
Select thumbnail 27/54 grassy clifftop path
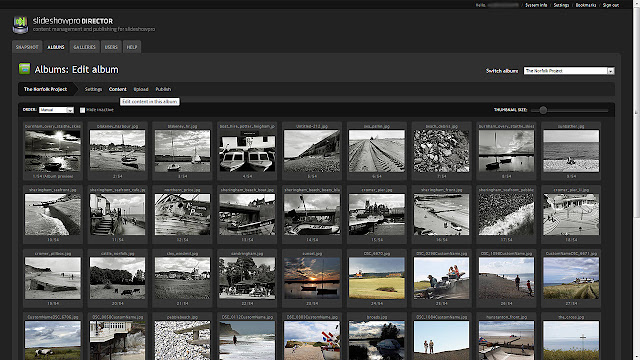tap(571, 278)
